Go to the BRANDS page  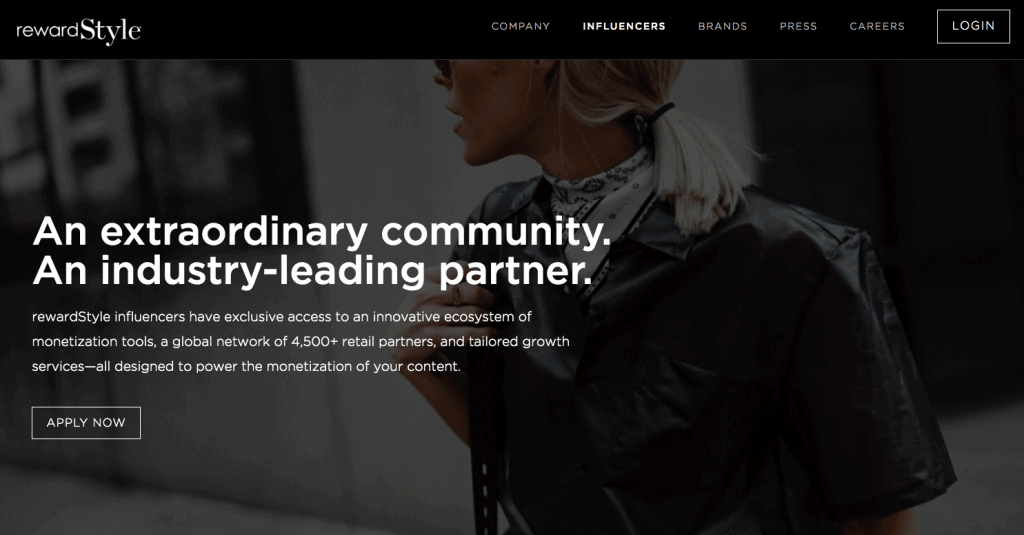coord(722,26)
